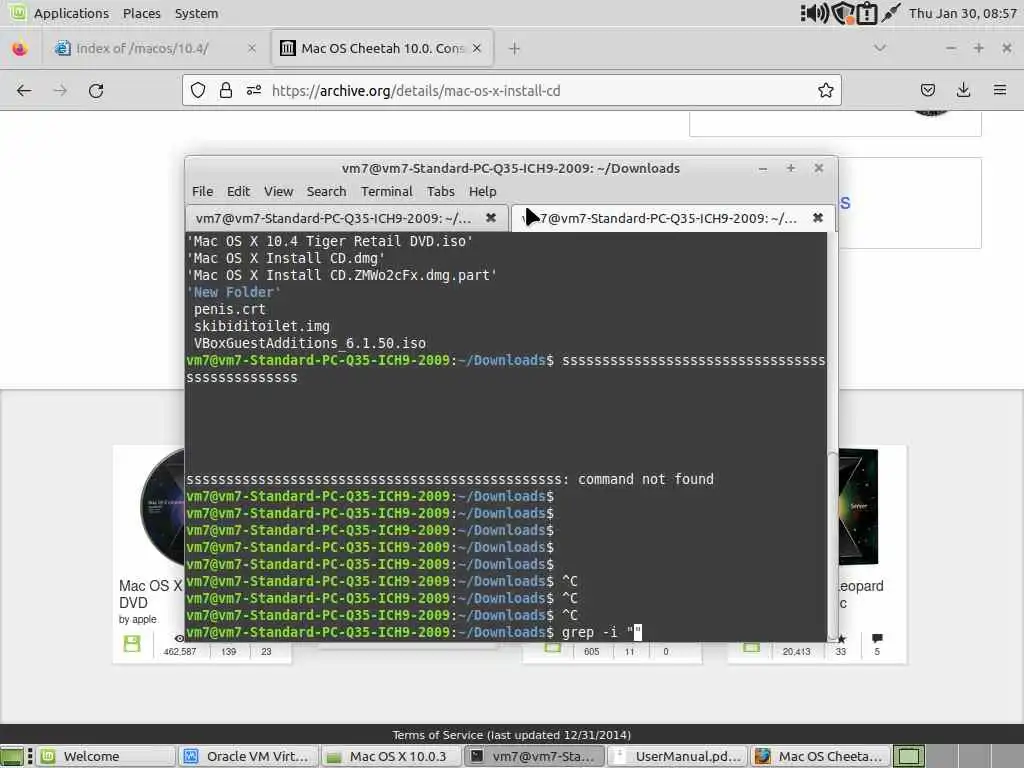The height and width of the screenshot is (768, 1024).
Task: Open the Firefox downloads panel
Action: [x=963, y=91]
